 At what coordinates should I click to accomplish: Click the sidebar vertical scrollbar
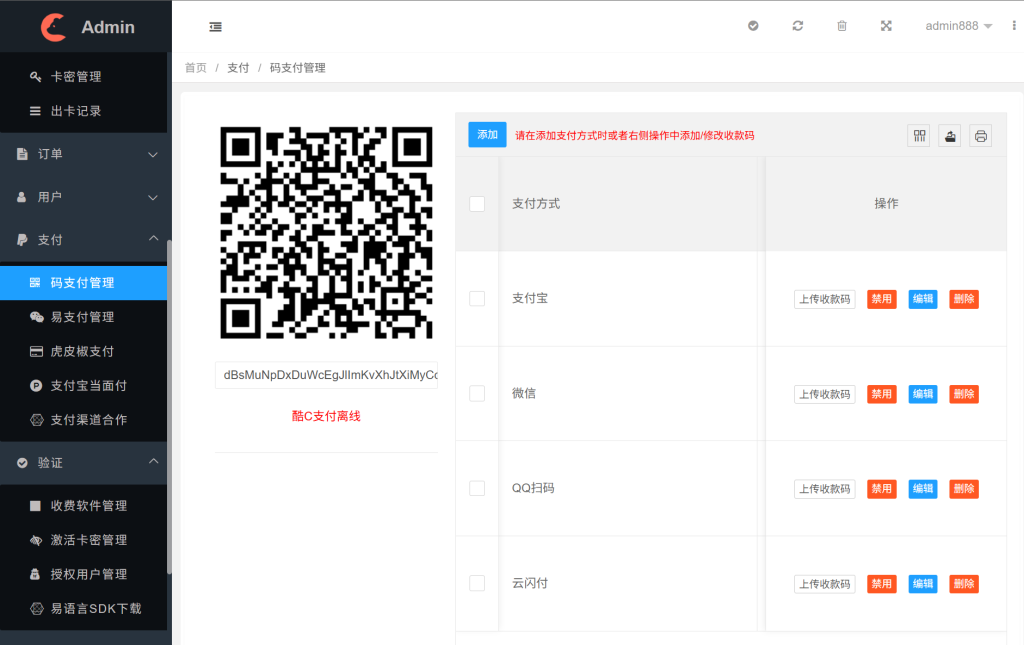click(x=169, y=400)
